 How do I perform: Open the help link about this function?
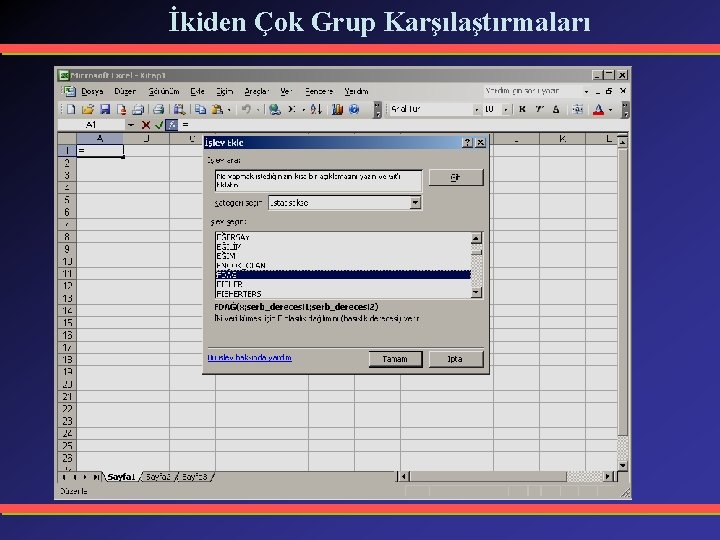coord(249,357)
